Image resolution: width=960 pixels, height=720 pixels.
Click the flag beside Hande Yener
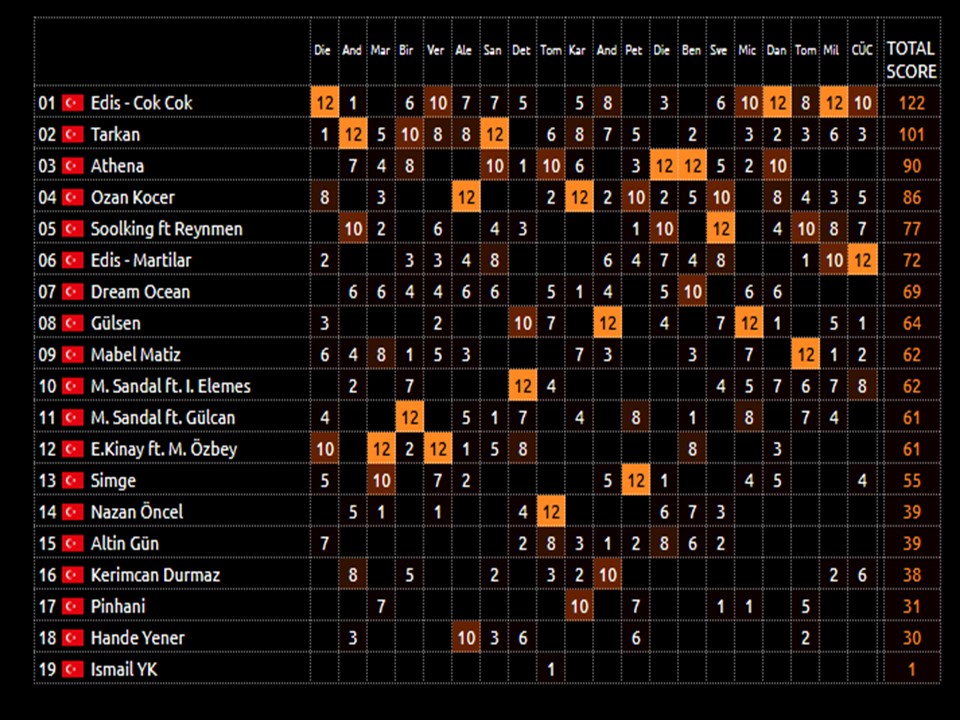73,637
